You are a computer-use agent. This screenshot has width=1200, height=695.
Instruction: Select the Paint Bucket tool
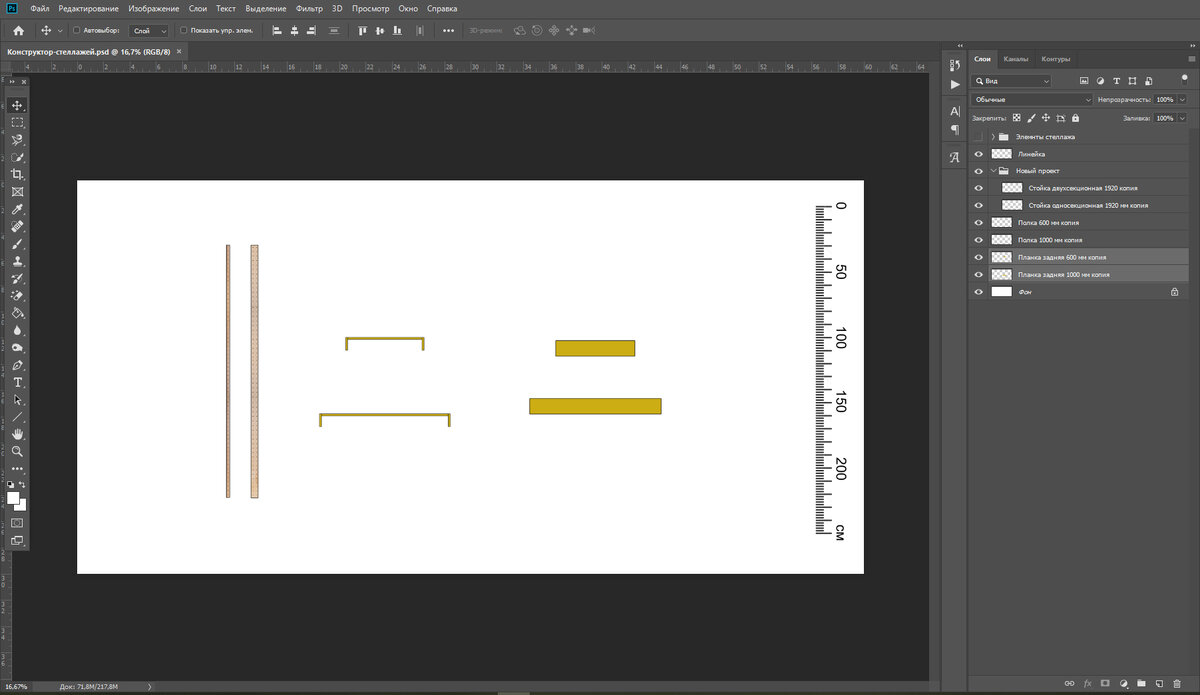(x=17, y=313)
